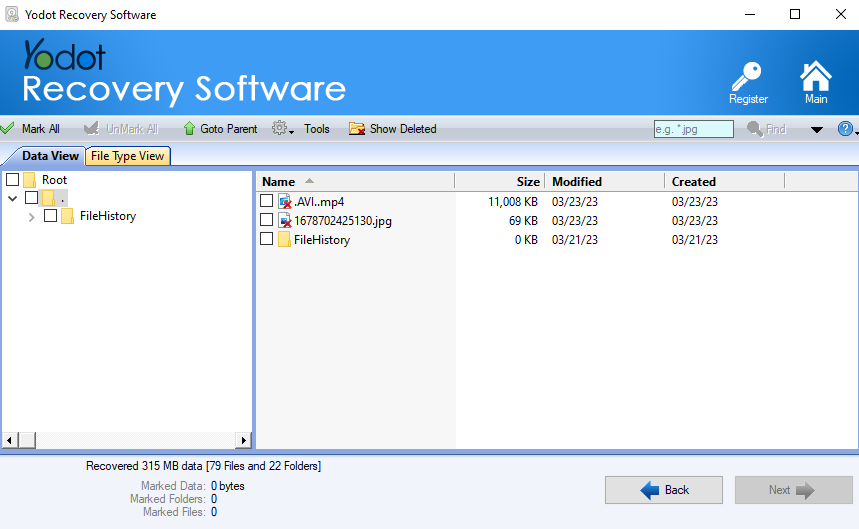Viewport: 859px width, 529px height.
Task: Click the 03/21/23 modified date
Action: coord(575,240)
